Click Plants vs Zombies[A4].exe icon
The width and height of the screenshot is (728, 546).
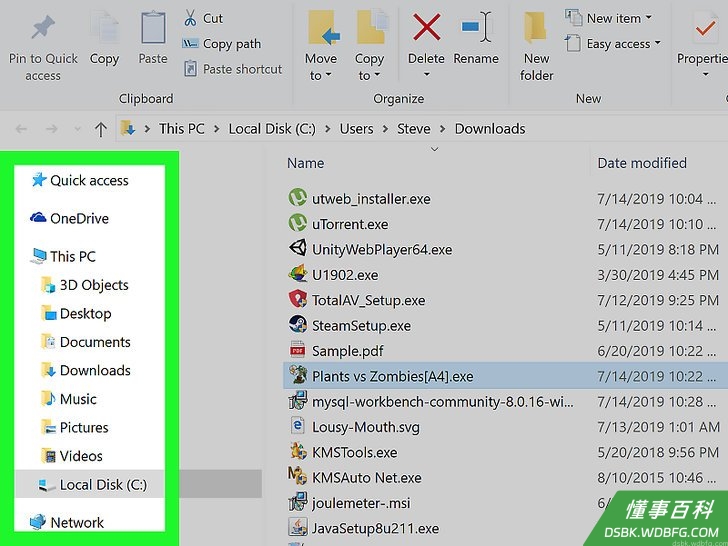[297, 375]
